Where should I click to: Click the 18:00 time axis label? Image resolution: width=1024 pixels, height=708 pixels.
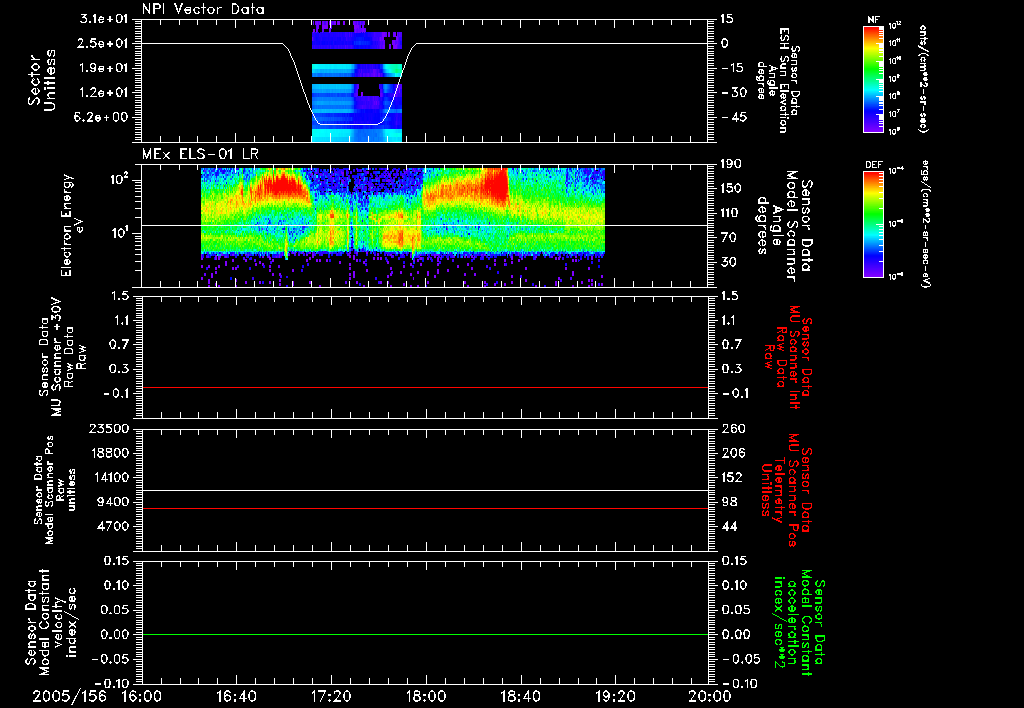point(426,696)
